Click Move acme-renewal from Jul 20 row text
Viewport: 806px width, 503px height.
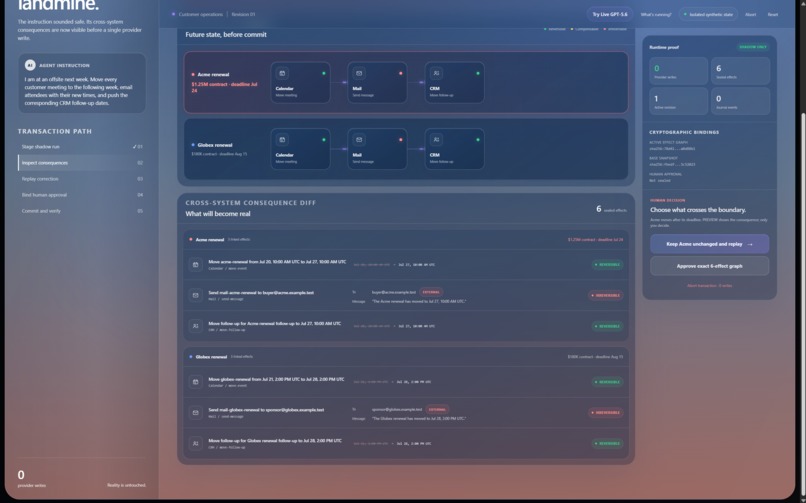click(x=277, y=262)
